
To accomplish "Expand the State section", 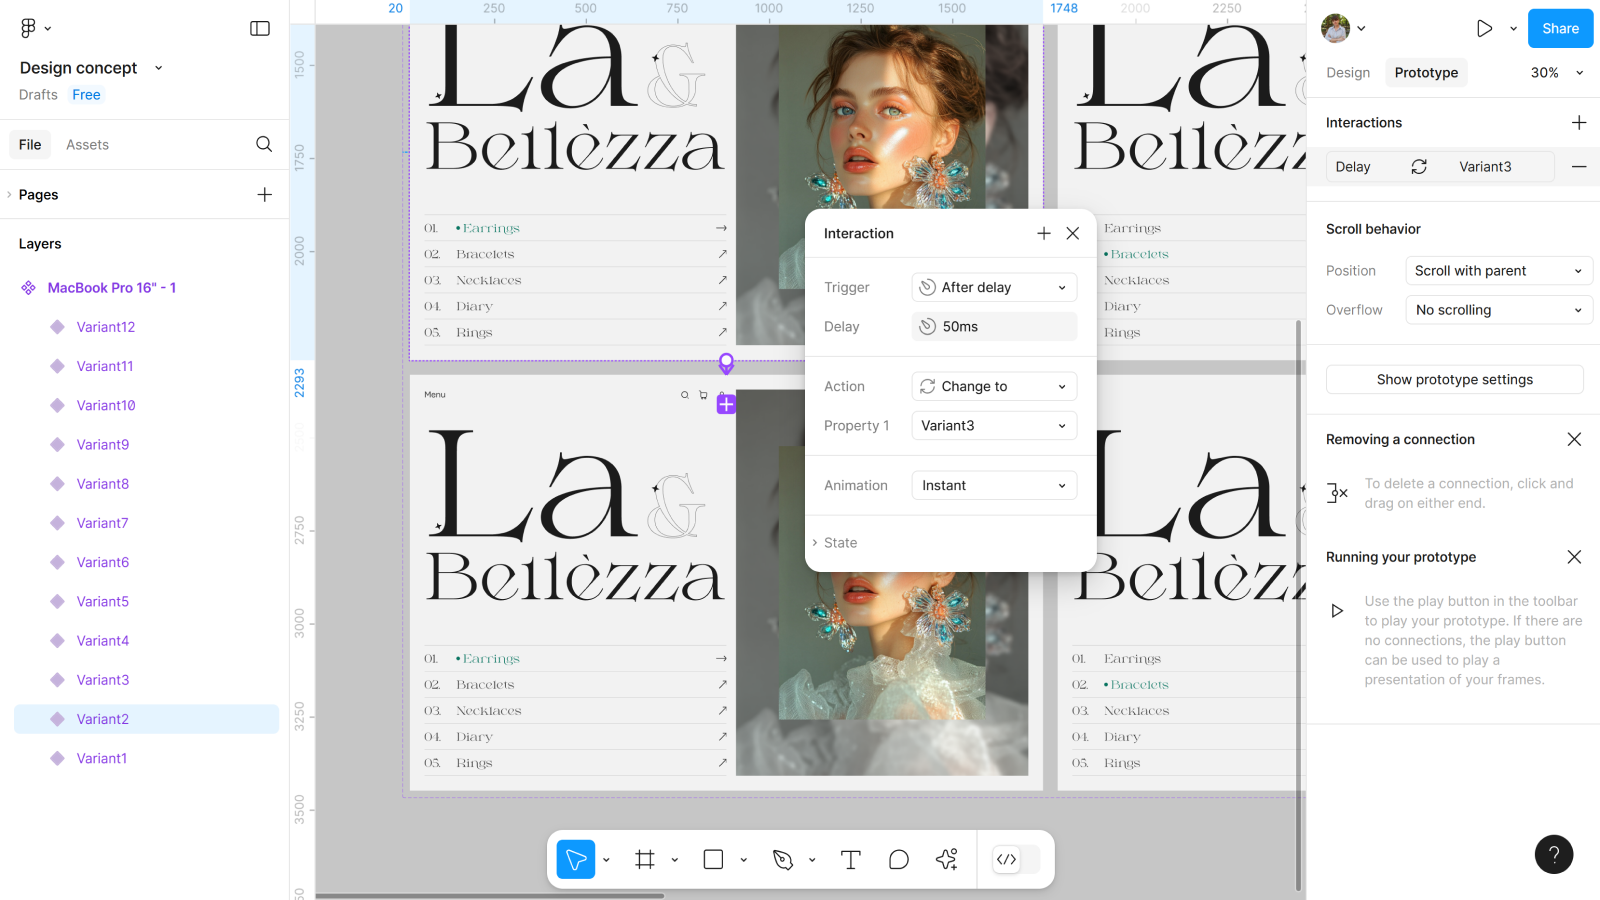I will pyautogui.click(x=840, y=543).
